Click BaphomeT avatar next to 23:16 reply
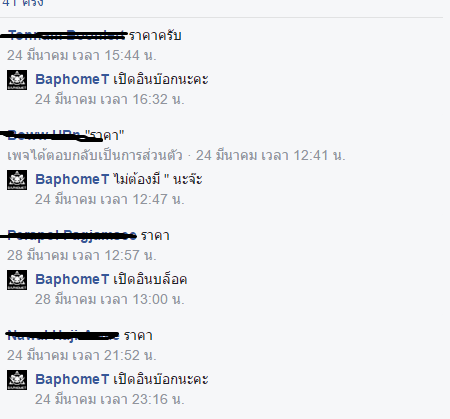The width and height of the screenshot is (450, 419). (x=17, y=380)
